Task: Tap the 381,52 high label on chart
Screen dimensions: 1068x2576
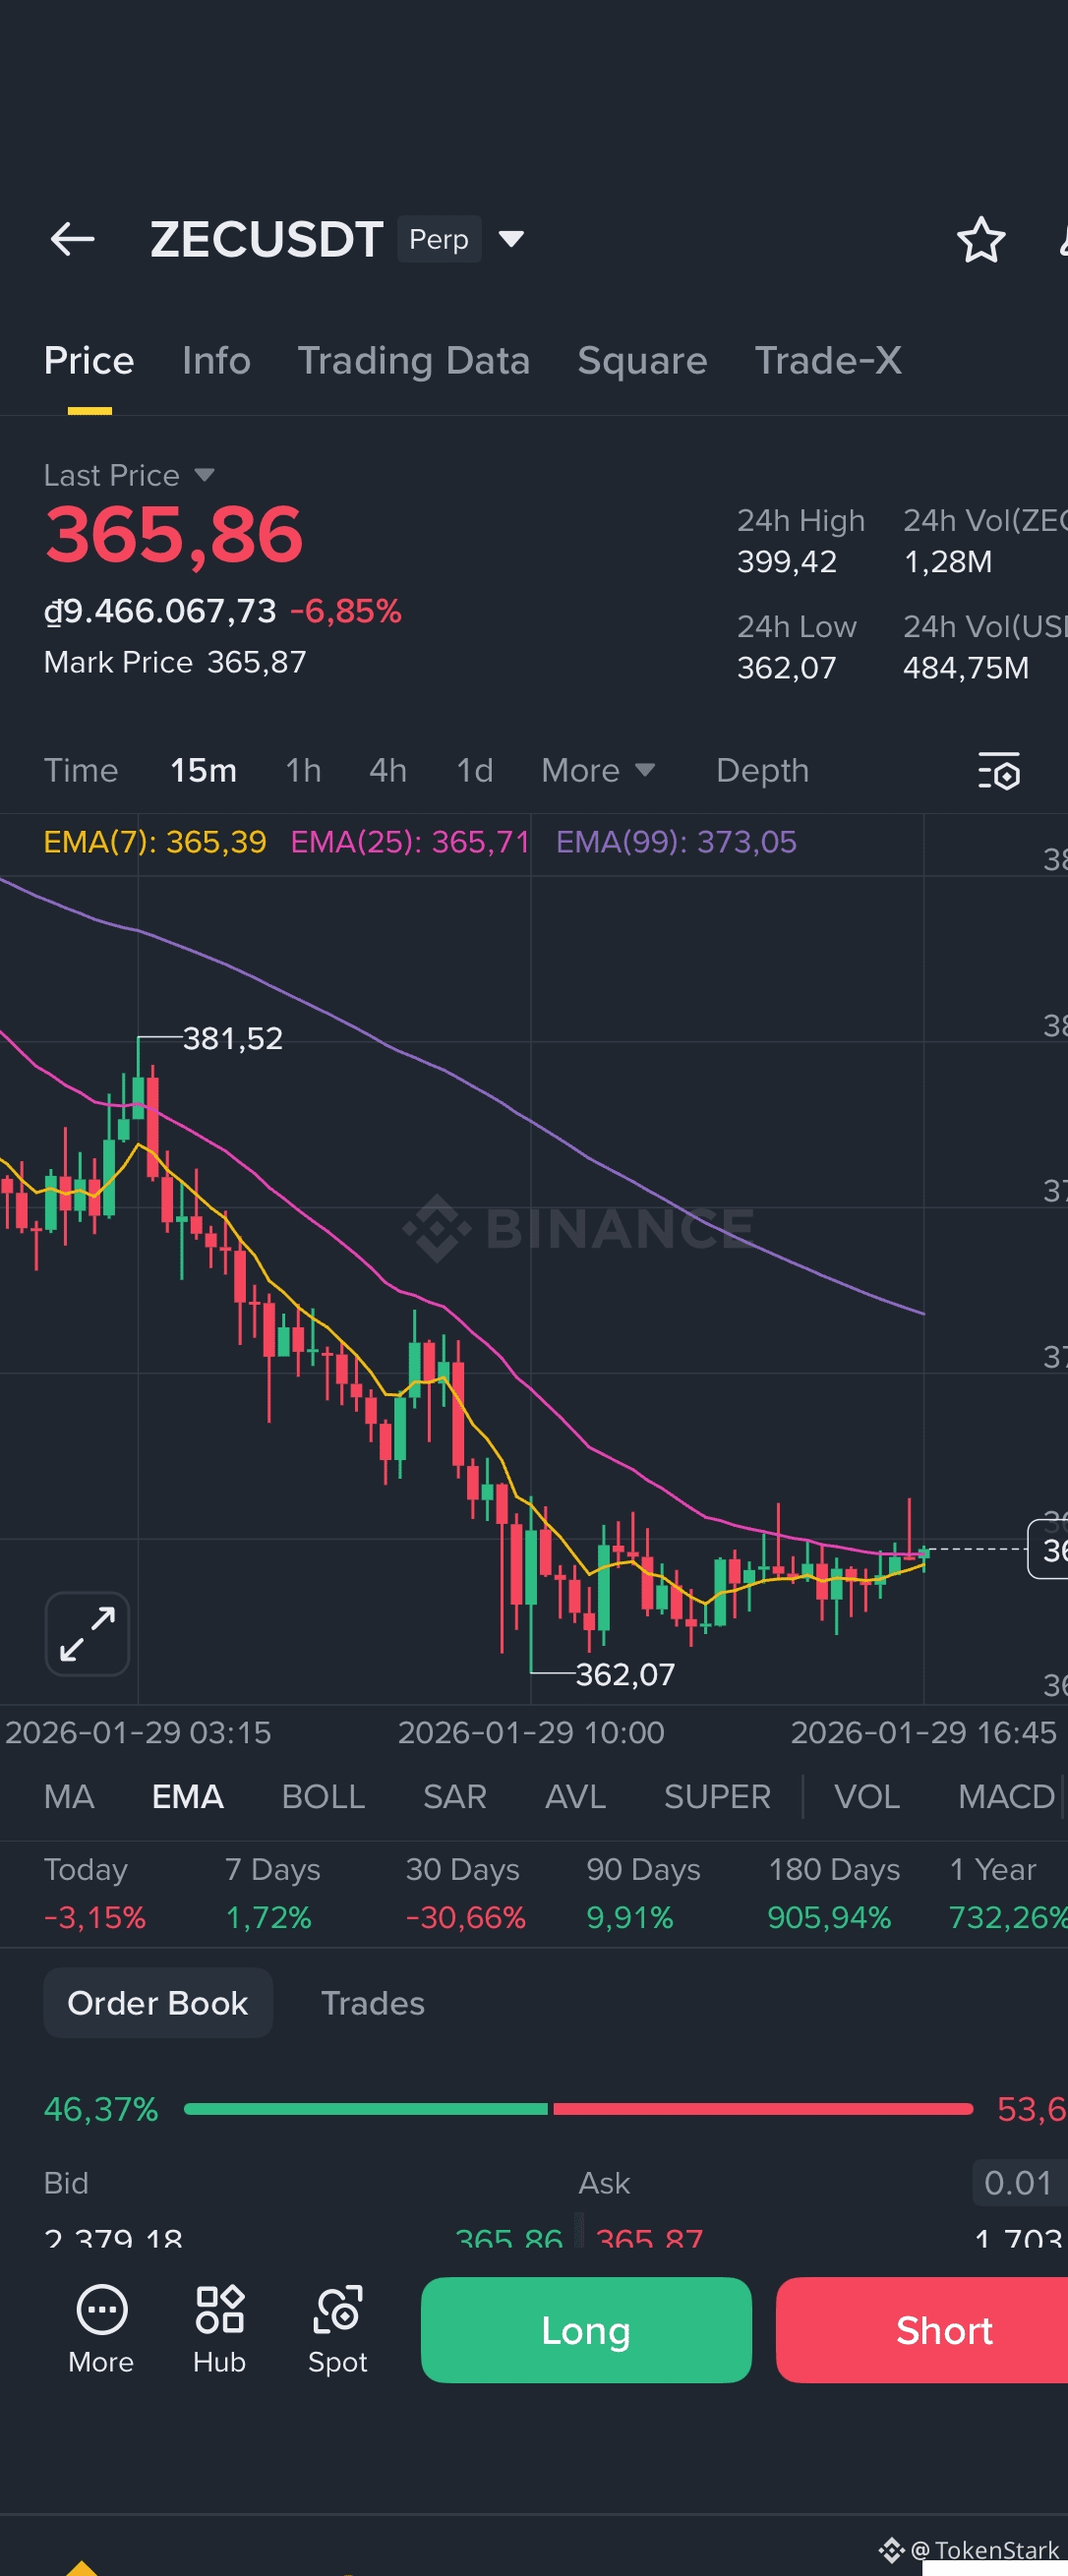Action: click(x=232, y=1038)
